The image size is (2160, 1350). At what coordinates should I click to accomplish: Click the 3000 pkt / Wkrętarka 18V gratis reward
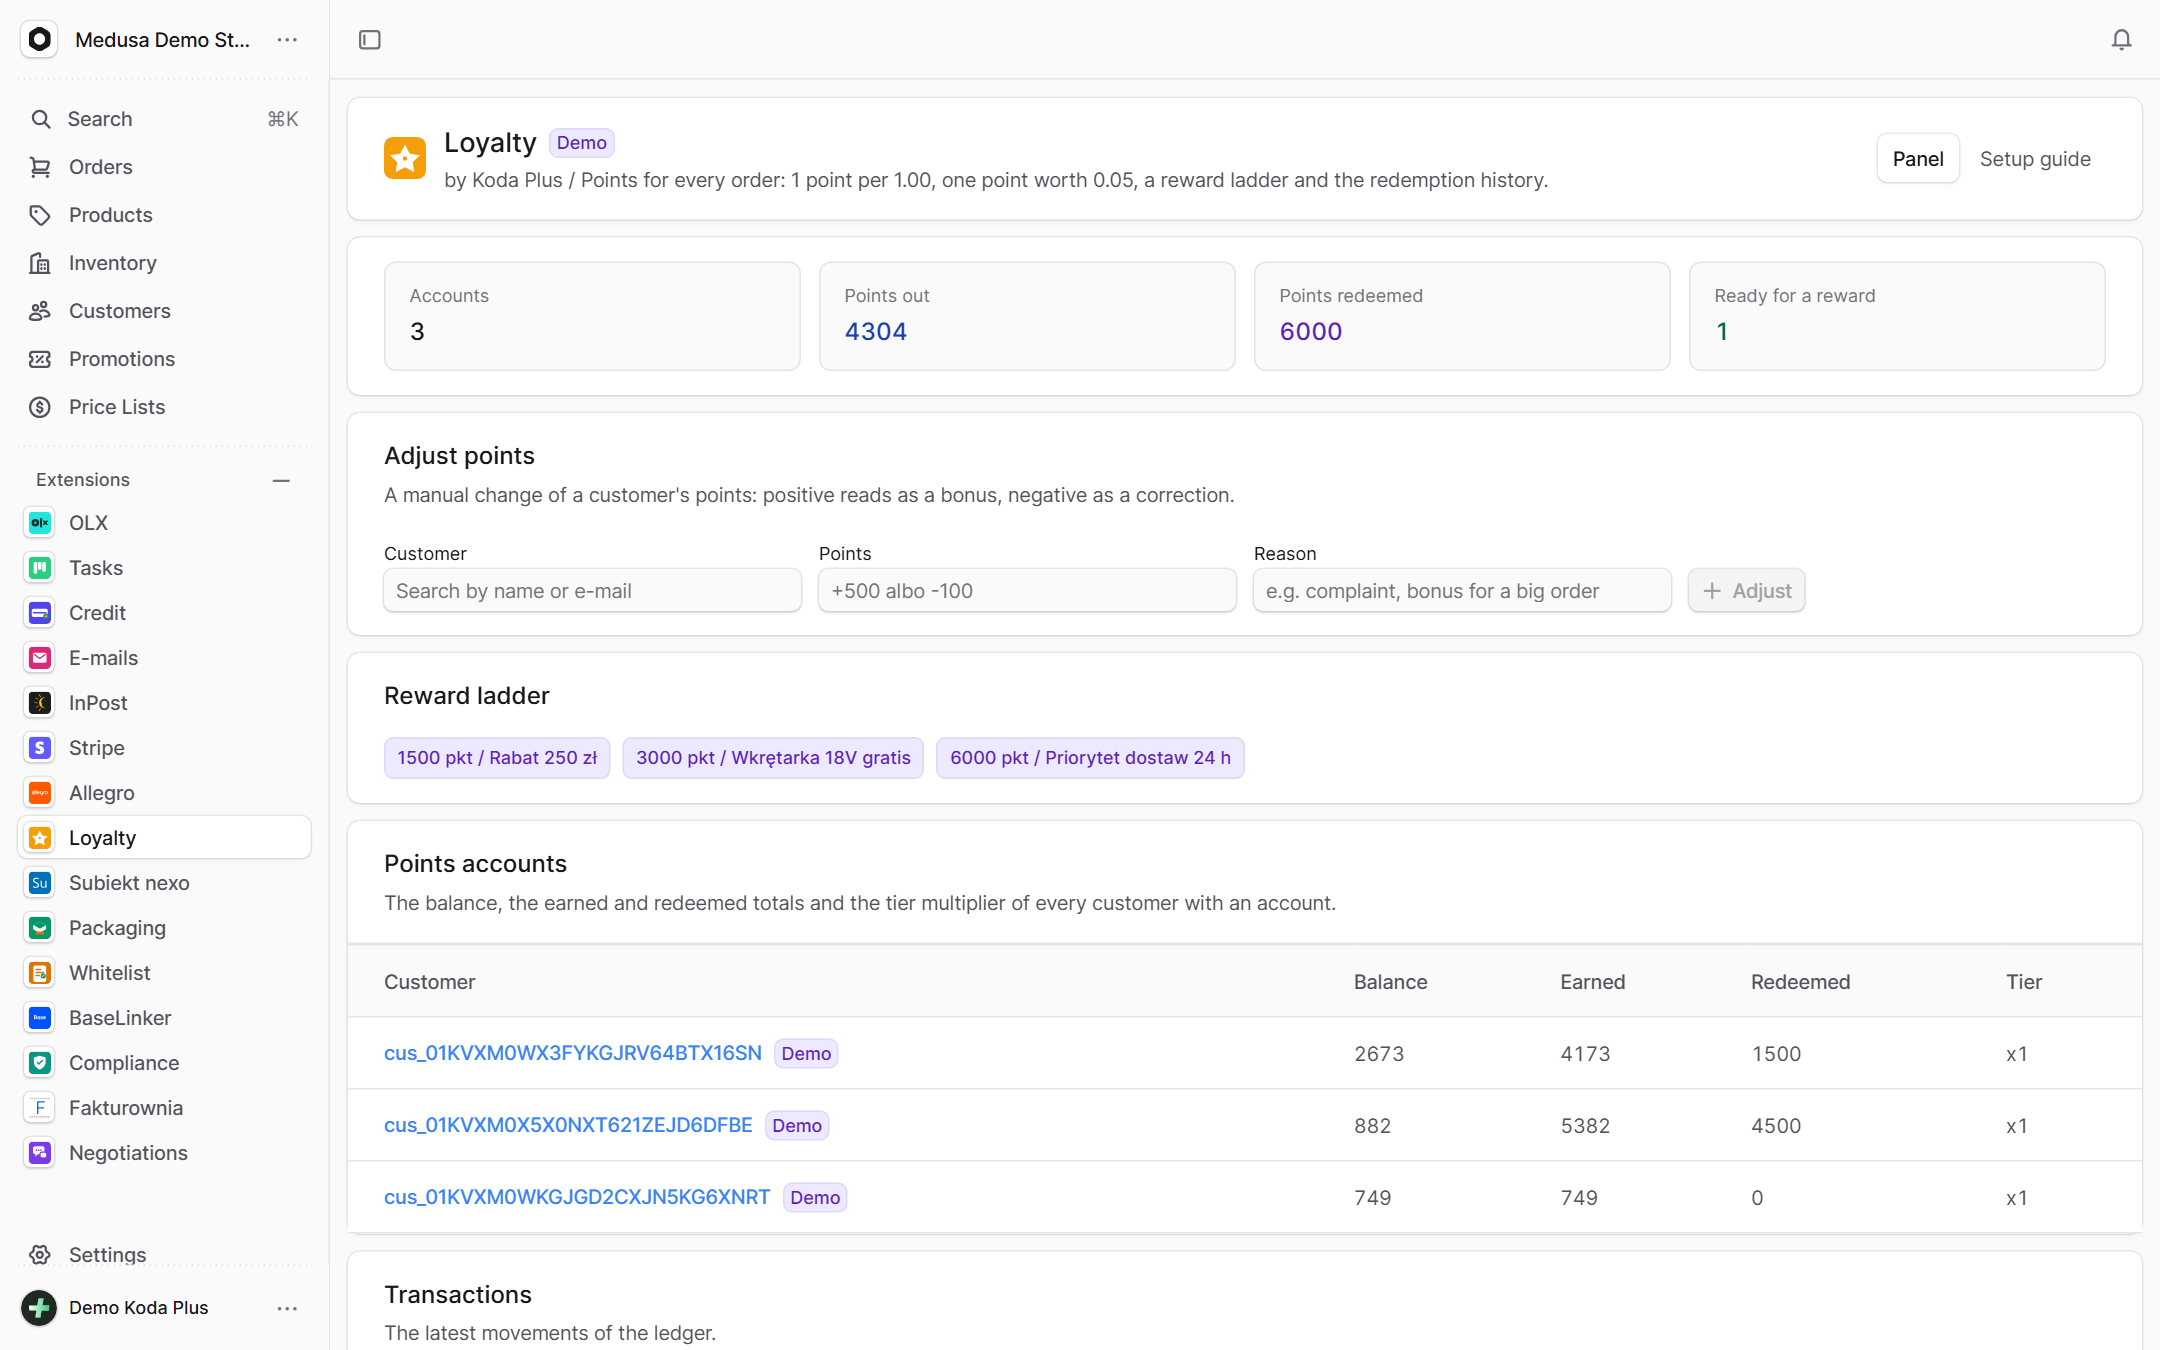point(773,758)
